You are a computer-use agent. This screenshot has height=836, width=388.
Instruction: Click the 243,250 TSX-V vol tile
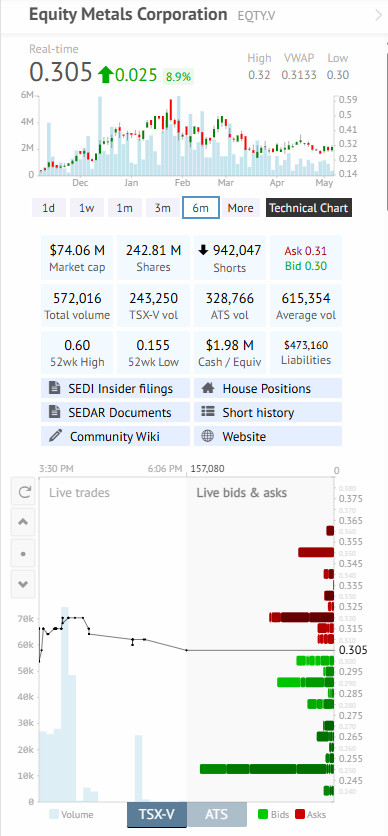153,306
